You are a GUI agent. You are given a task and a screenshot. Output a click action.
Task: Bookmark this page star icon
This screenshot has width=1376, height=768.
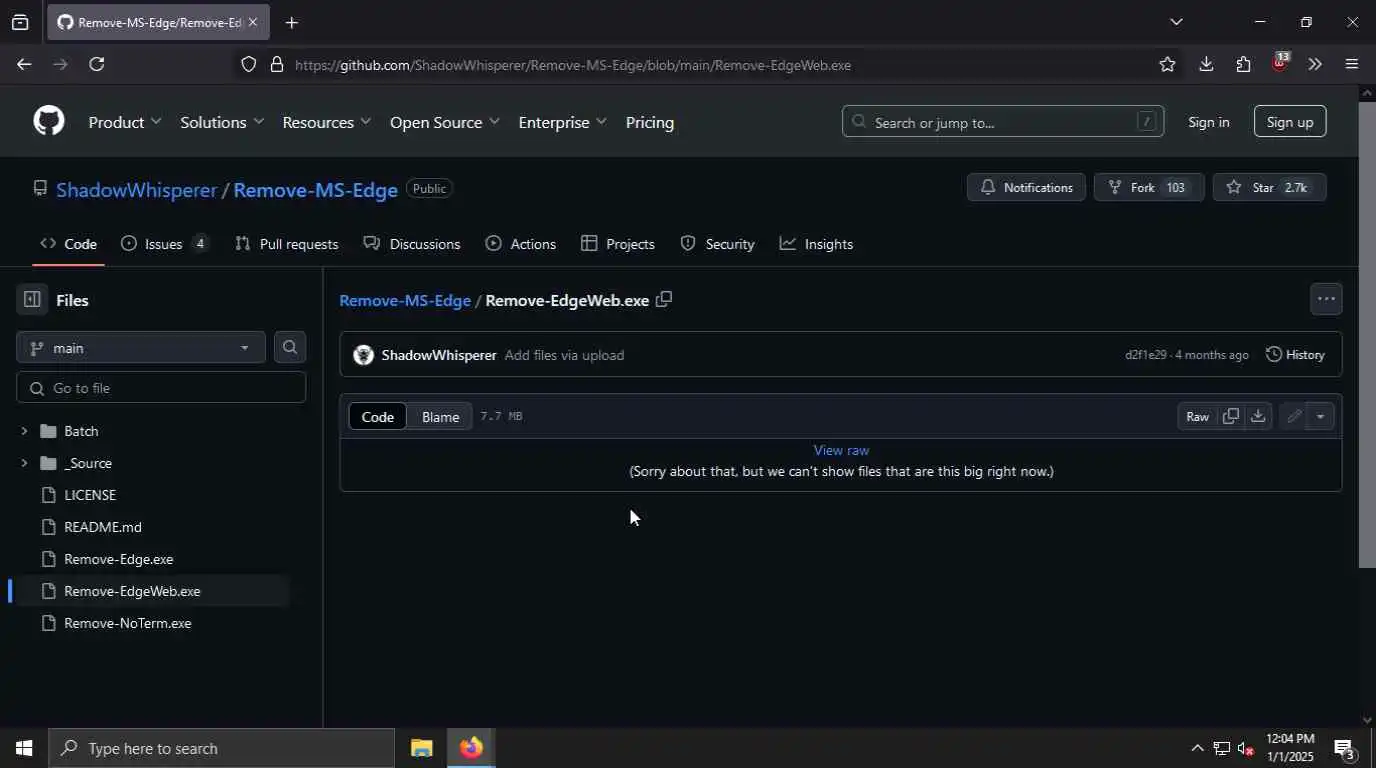1167,64
